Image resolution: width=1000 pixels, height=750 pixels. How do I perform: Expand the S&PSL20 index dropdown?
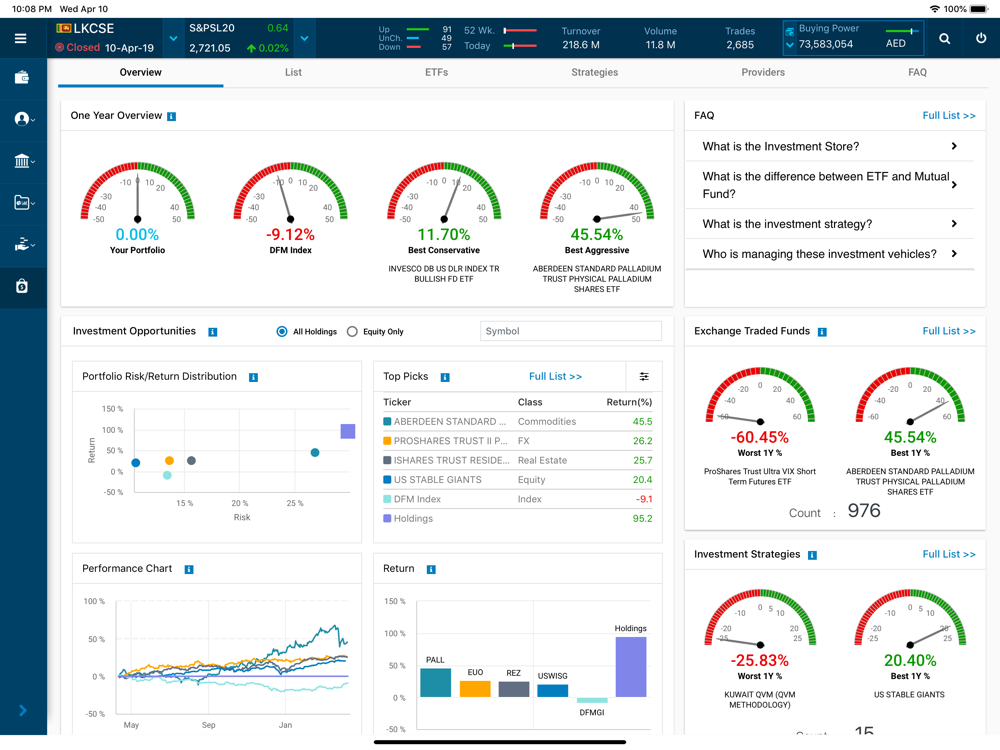click(x=305, y=38)
